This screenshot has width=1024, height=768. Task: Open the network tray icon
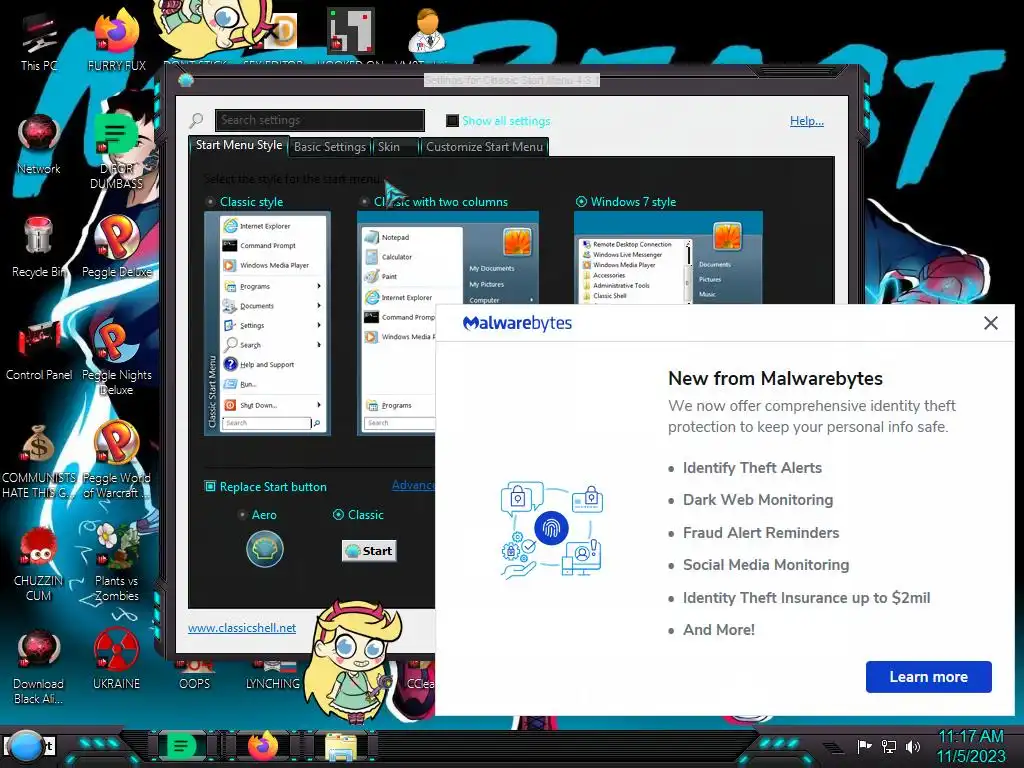coord(889,746)
